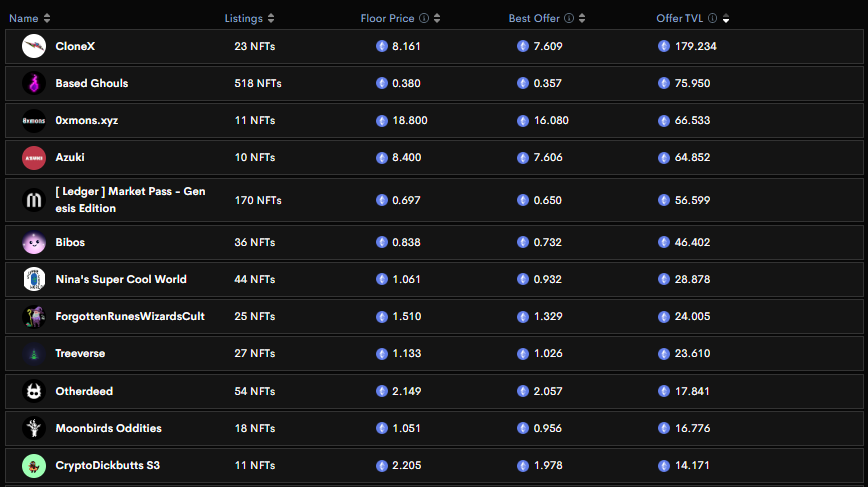Sort table by Listings column arrows
This screenshot has width=868, height=487.
[x=271, y=18]
